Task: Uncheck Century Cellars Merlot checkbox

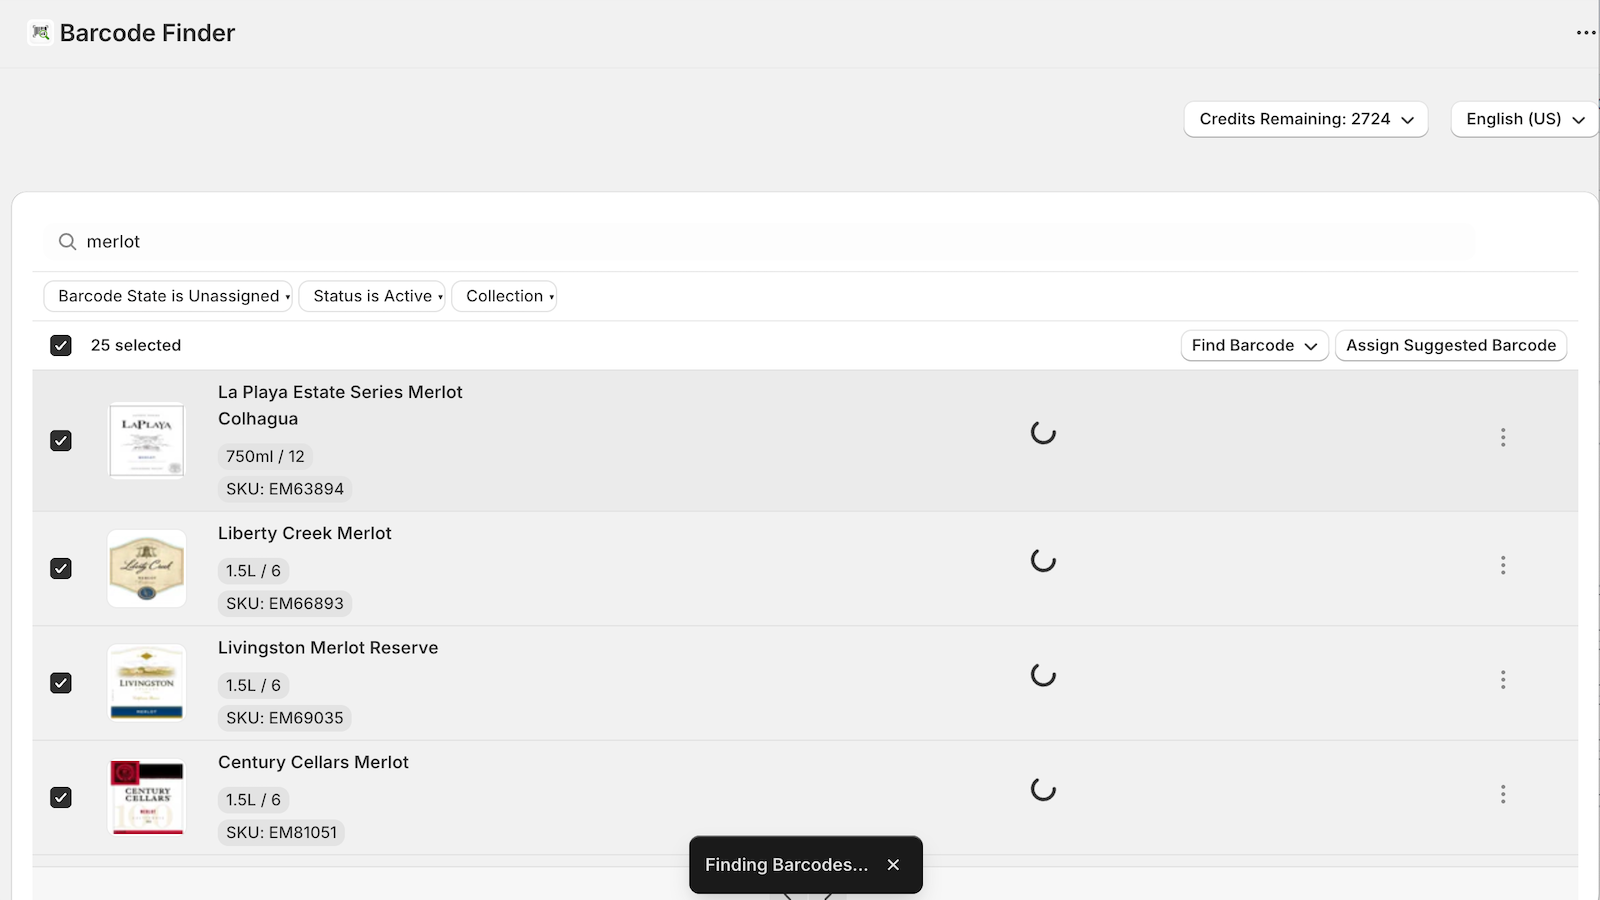Action: [61, 798]
